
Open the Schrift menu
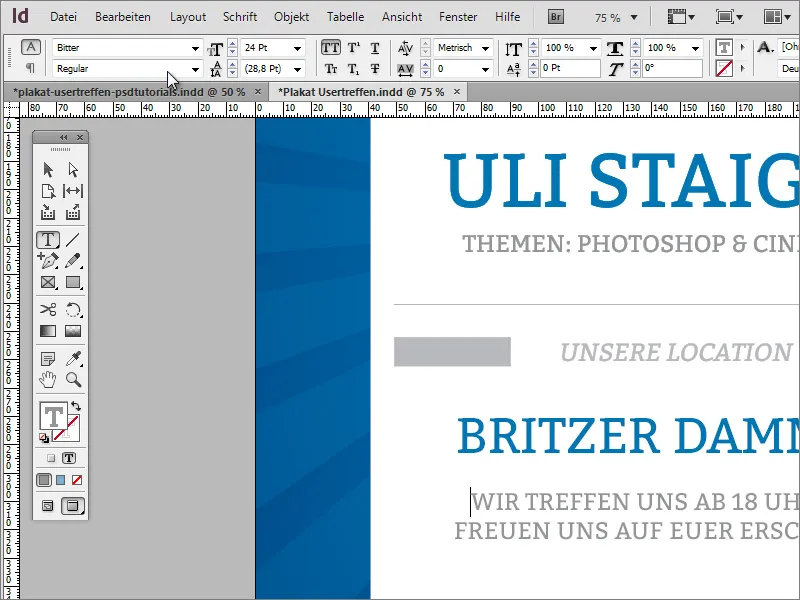(x=240, y=17)
